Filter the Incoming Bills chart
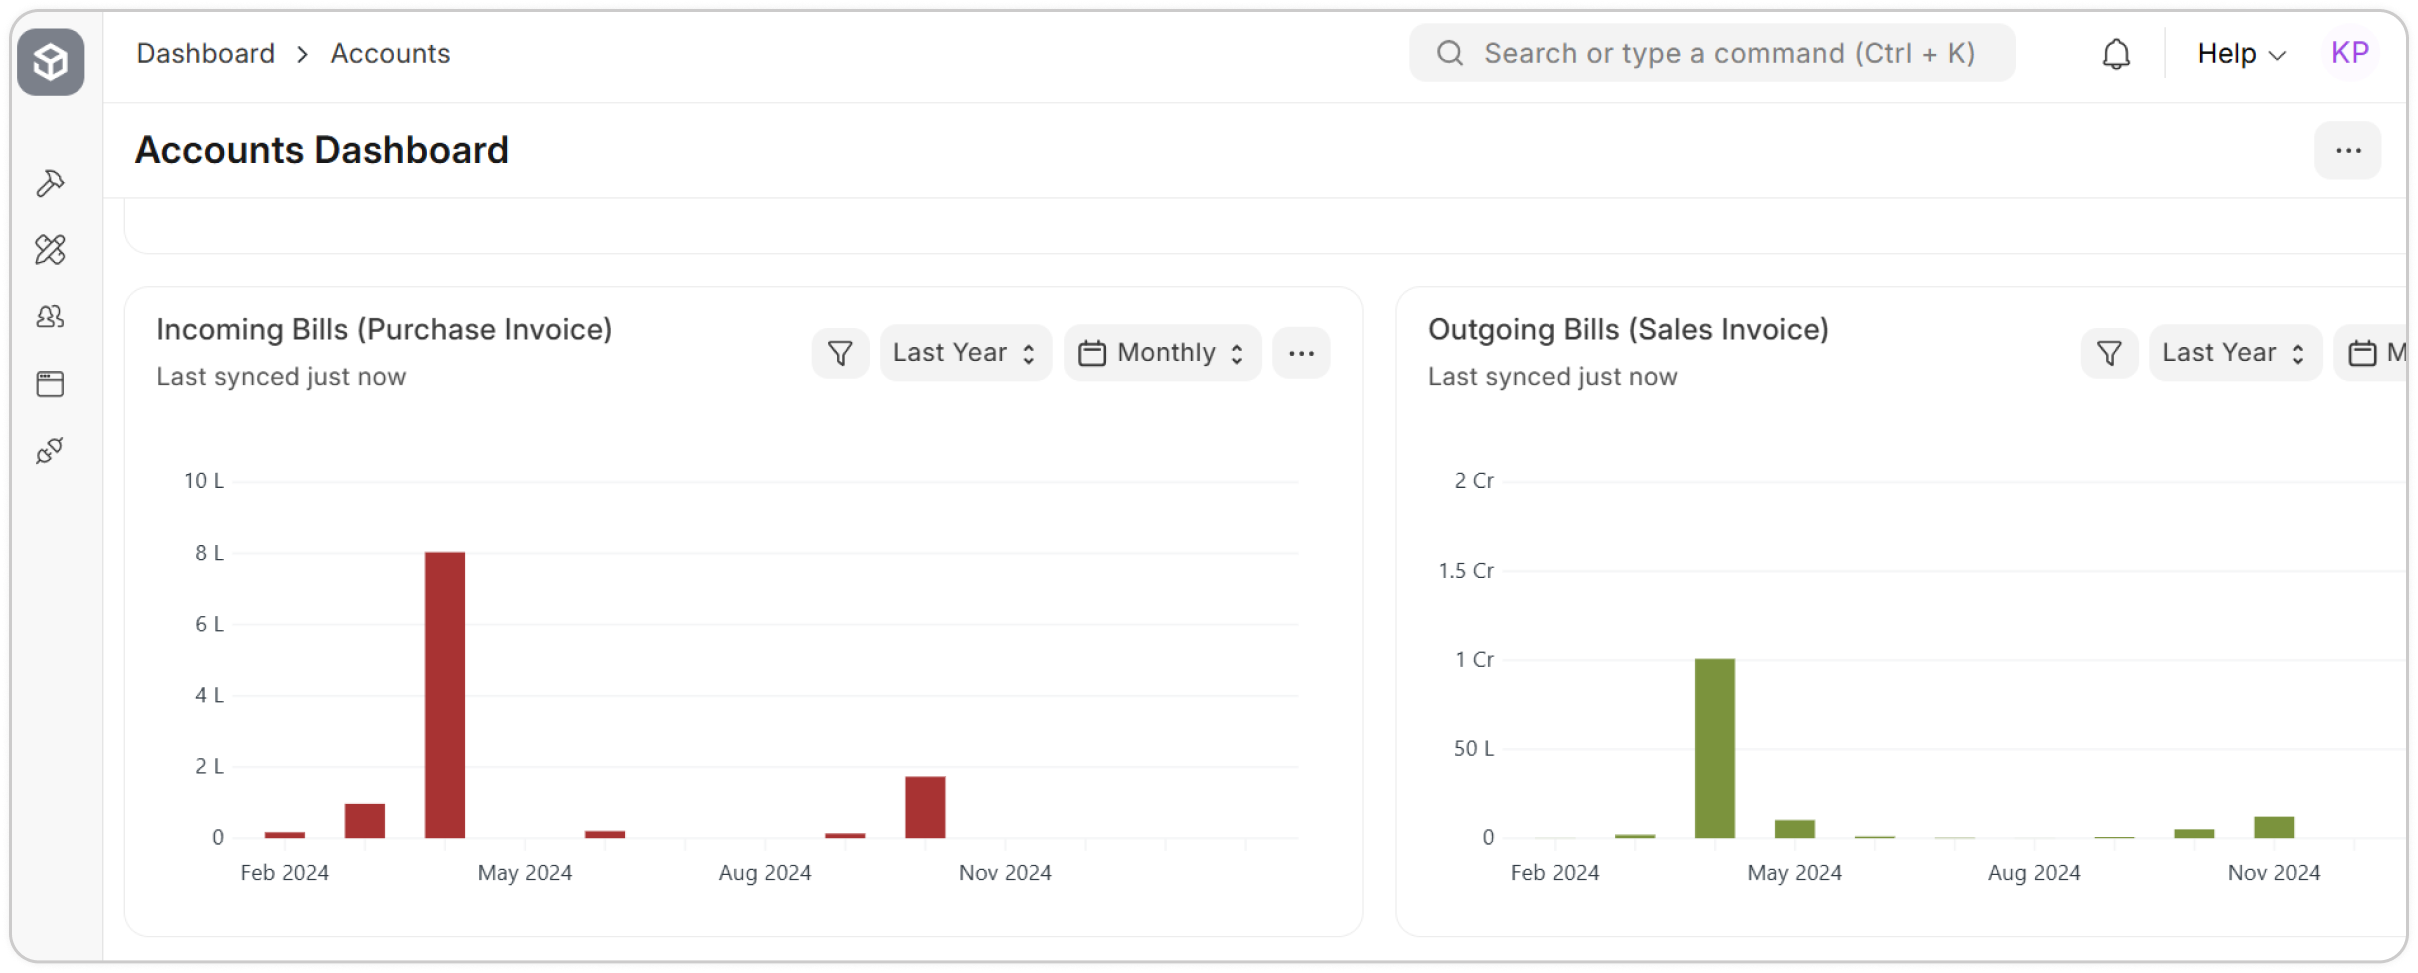2418x973 pixels. tap(840, 353)
